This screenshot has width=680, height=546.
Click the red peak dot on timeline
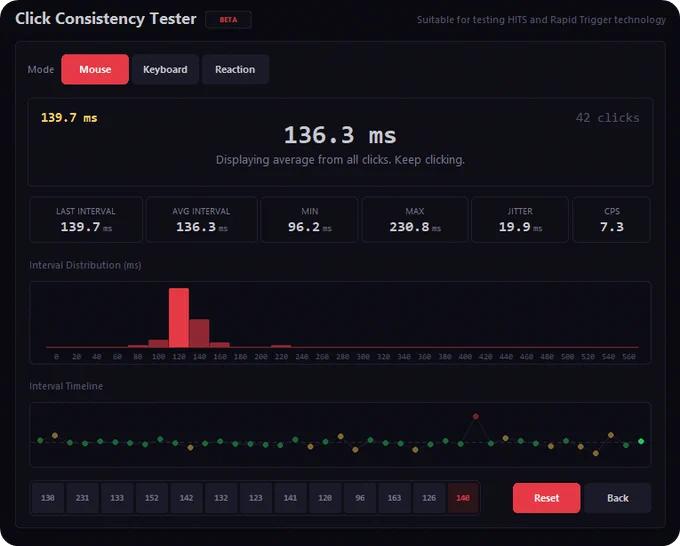pos(476,416)
